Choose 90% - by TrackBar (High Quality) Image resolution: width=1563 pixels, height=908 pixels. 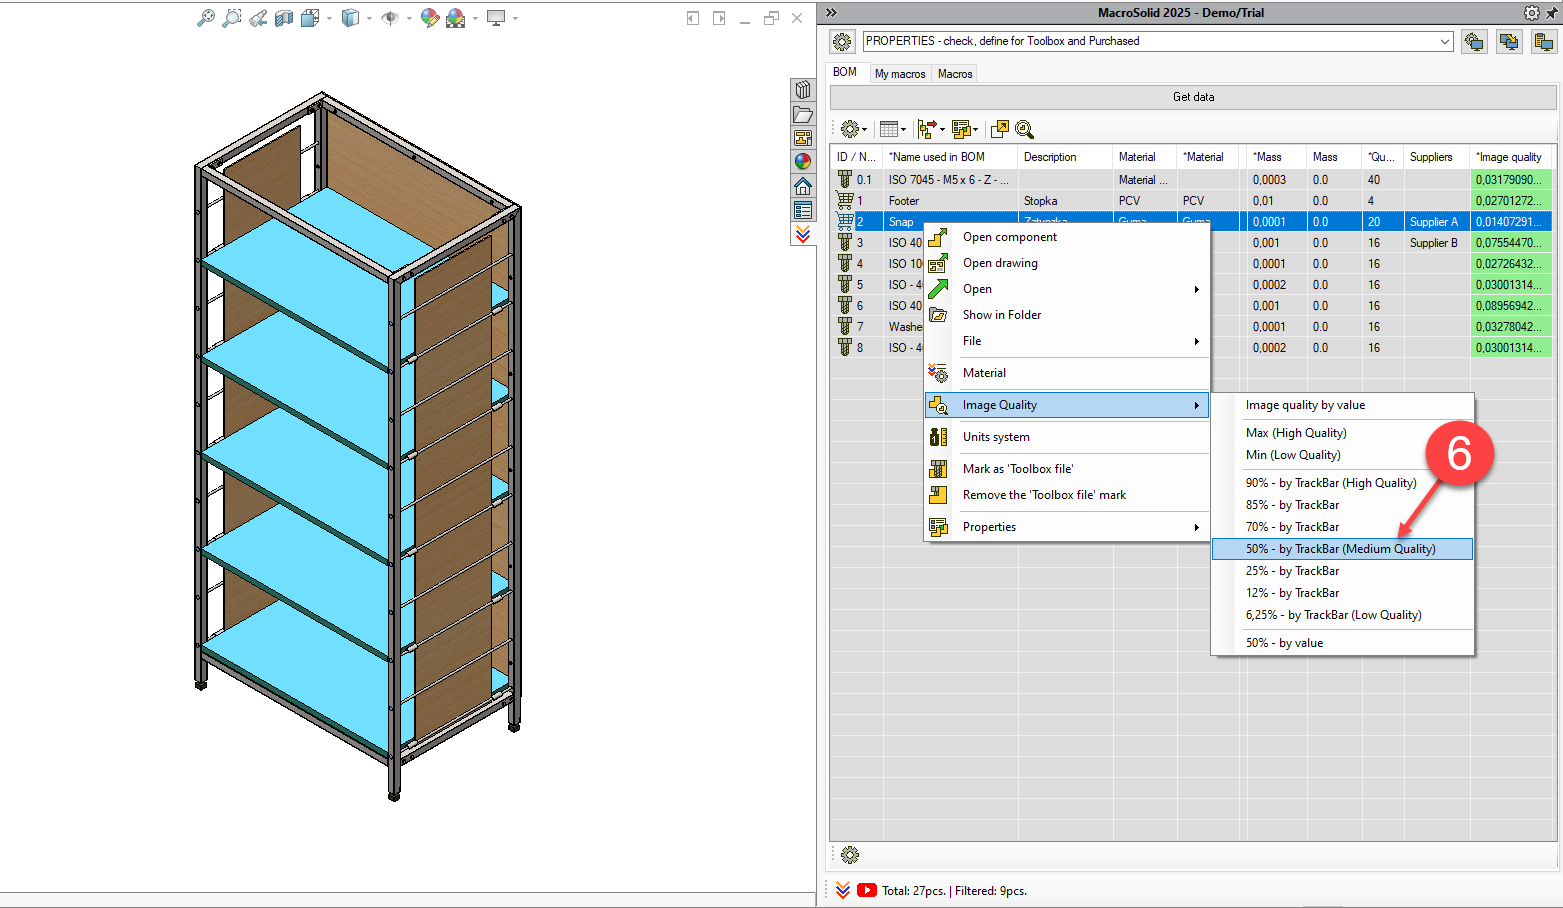coord(1342,483)
